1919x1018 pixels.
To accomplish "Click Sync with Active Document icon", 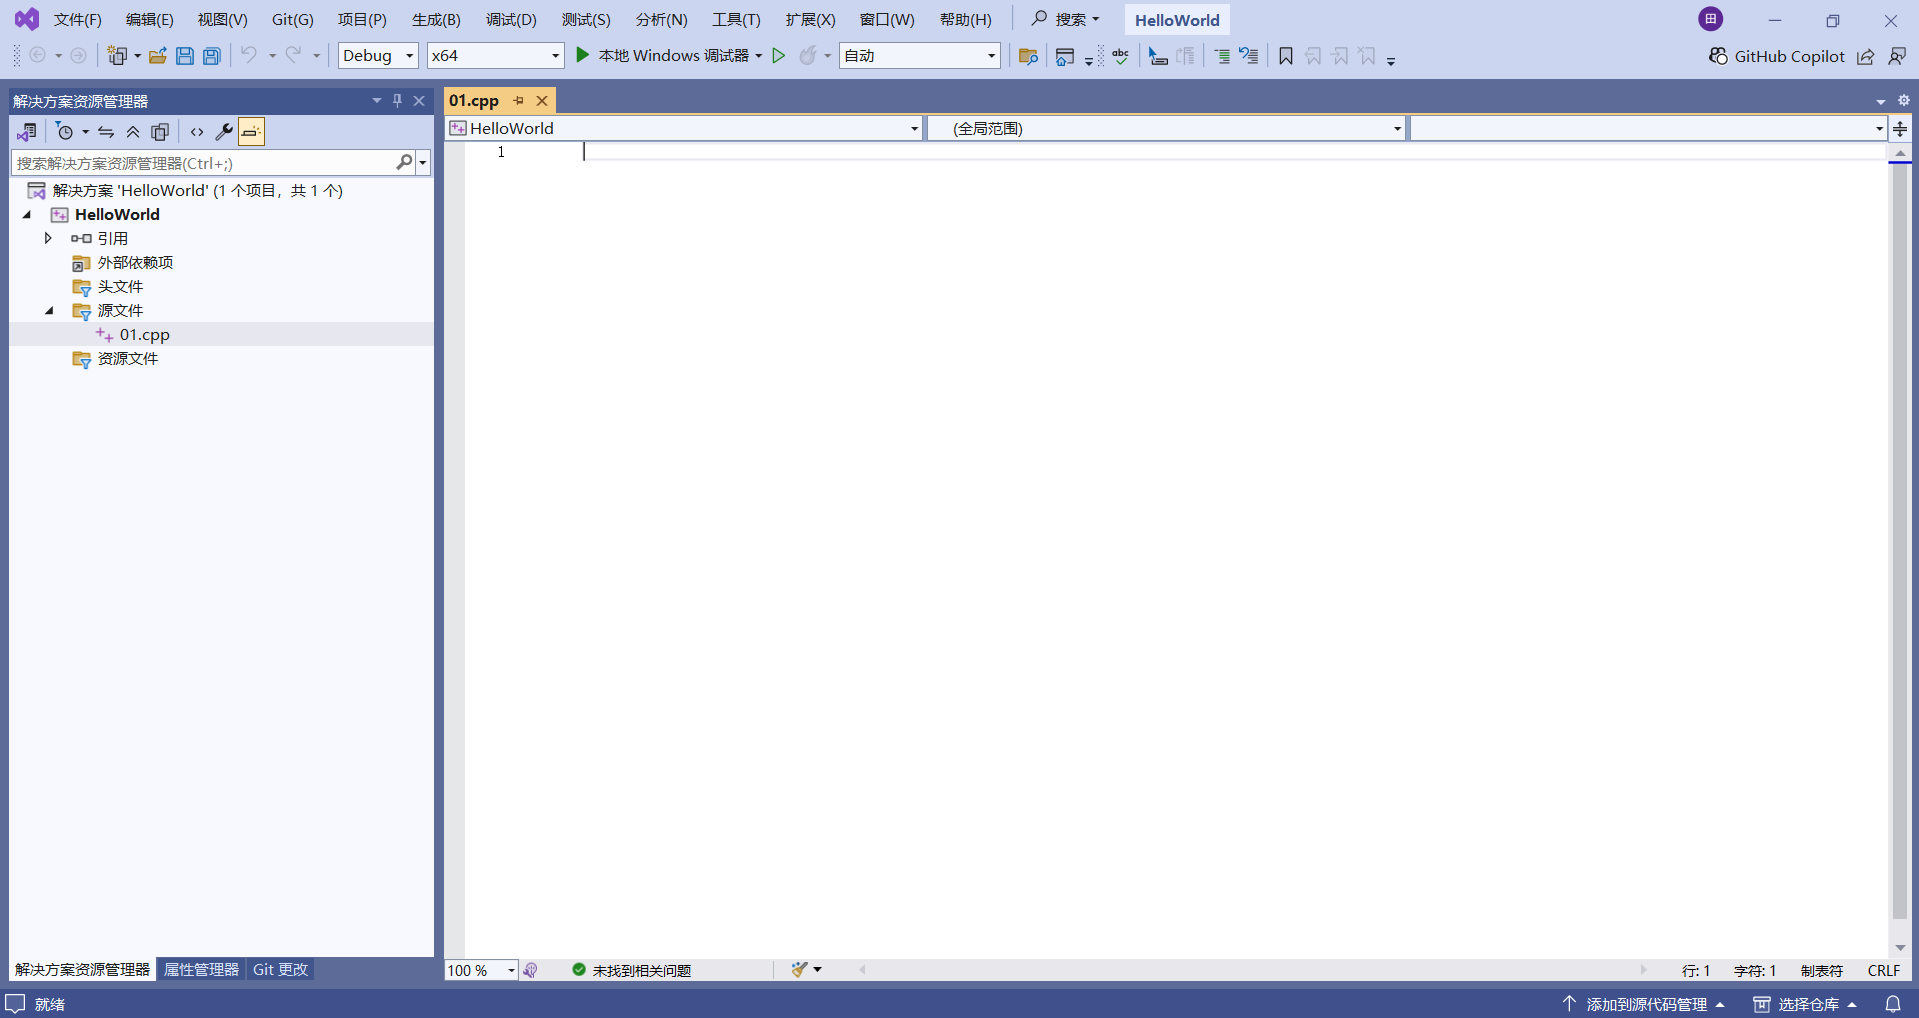I will click(x=106, y=132).
